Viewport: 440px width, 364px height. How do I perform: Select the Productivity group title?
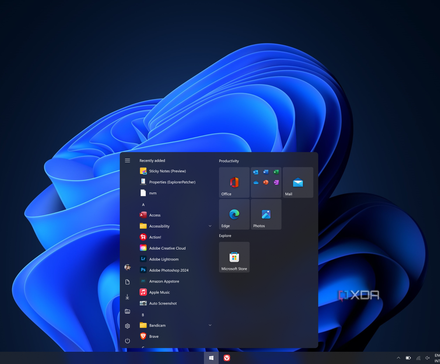pyautogui.click(x=229, y=161)
